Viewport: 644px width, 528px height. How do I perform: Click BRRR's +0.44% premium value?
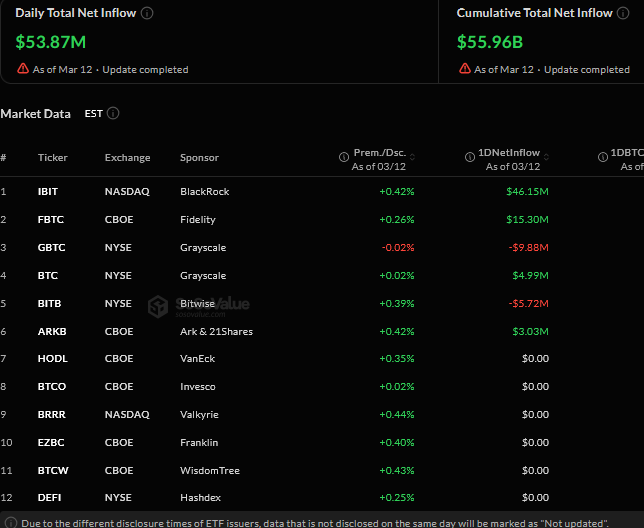[x=397, y=414]
